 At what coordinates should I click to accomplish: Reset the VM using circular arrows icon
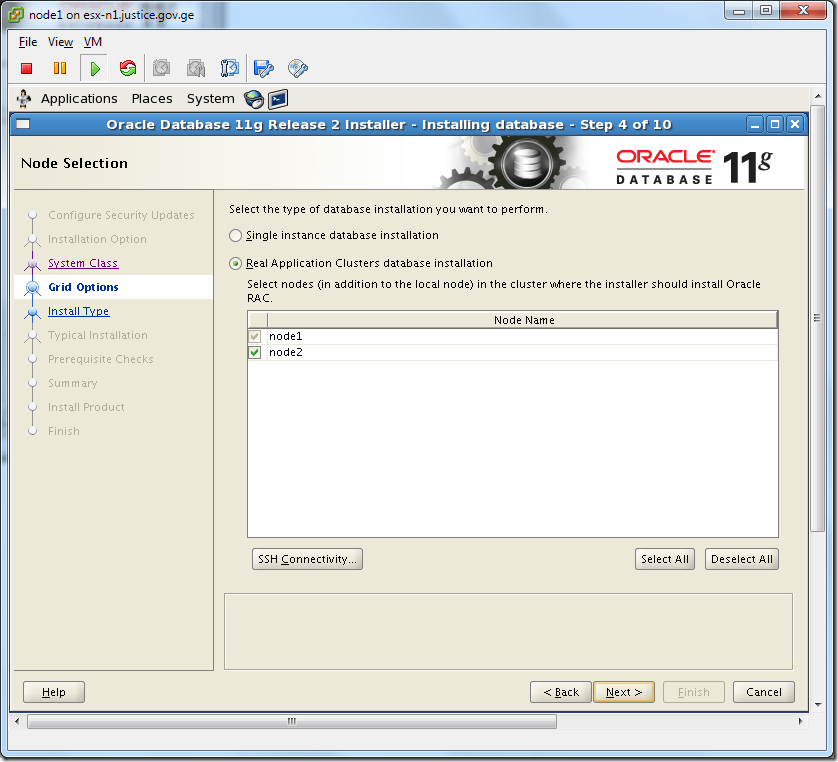pyautogui.click(x=127, y=68)
